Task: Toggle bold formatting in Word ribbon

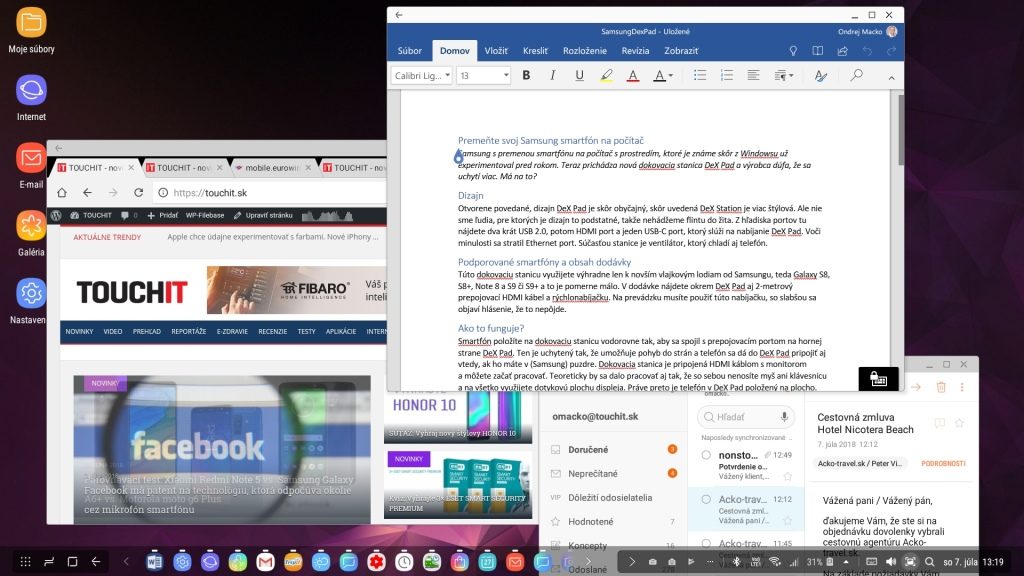Action: coord(526,75)
